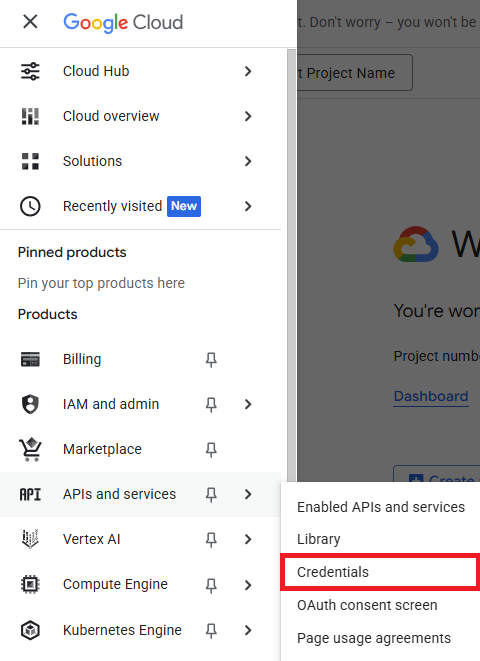Click the New badge next to Recently visited
Screen dimensions: 480x661
[x=184, y=206]
